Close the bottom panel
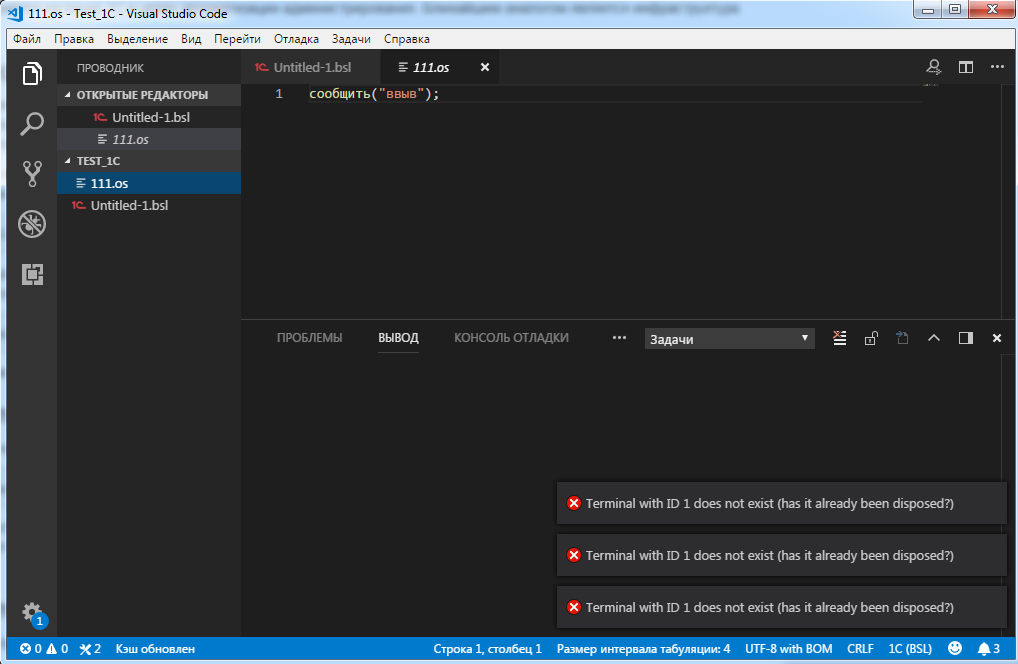Image resolution: width=1018 pixels, height=664 pixels. [x=997, y=338]
